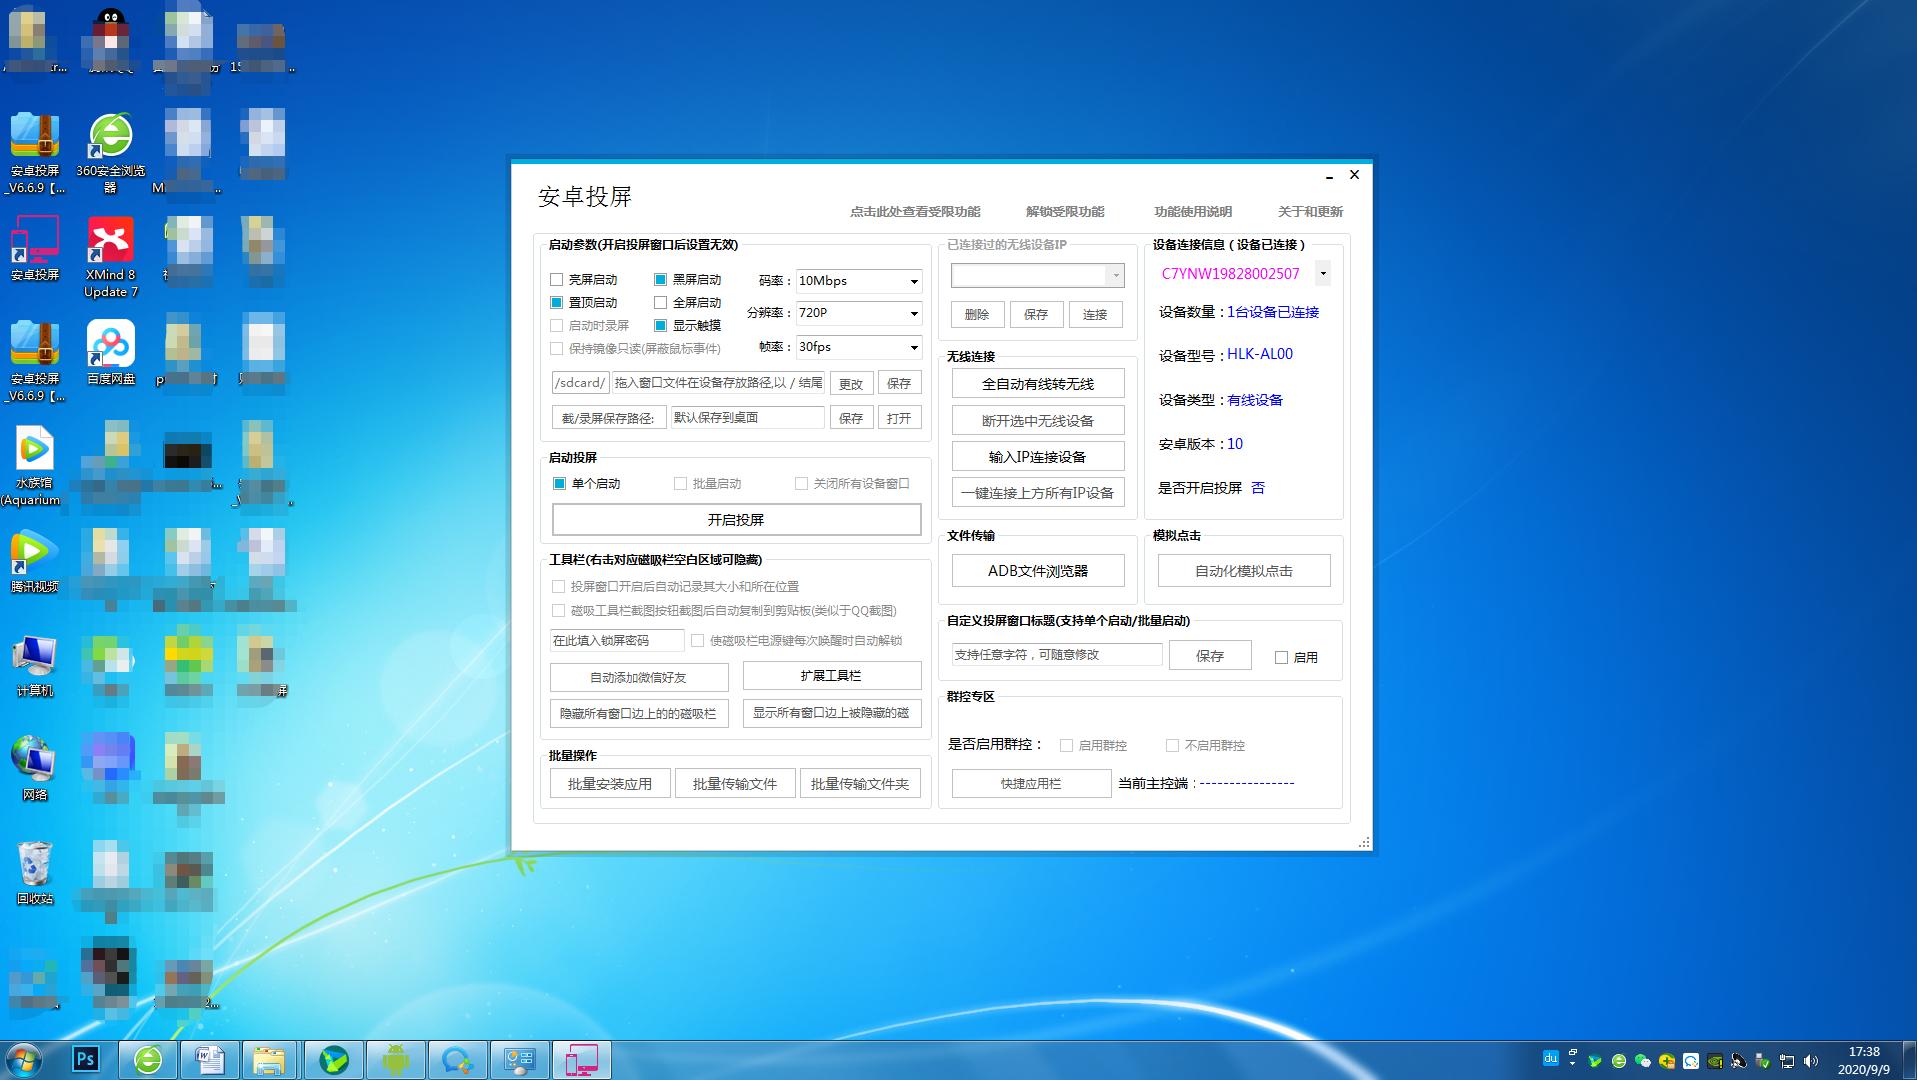This screenshot has width=1917, height=1080.
Task: Select 批量启动 mode
Action: click(x=680, y=483)
